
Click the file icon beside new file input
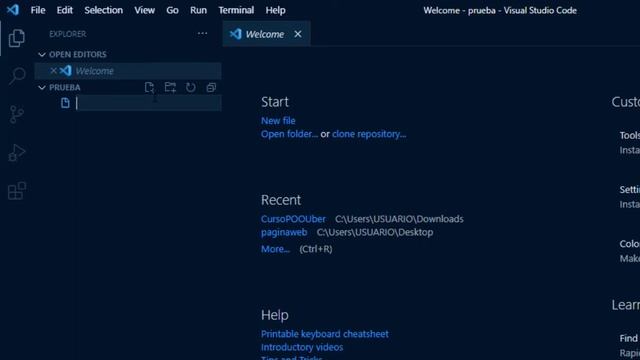(x=65, y=103)
